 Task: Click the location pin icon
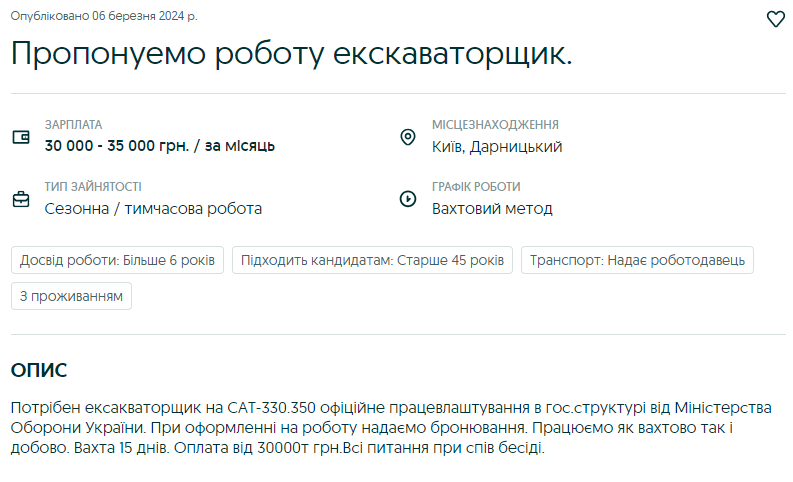point(407,137)
